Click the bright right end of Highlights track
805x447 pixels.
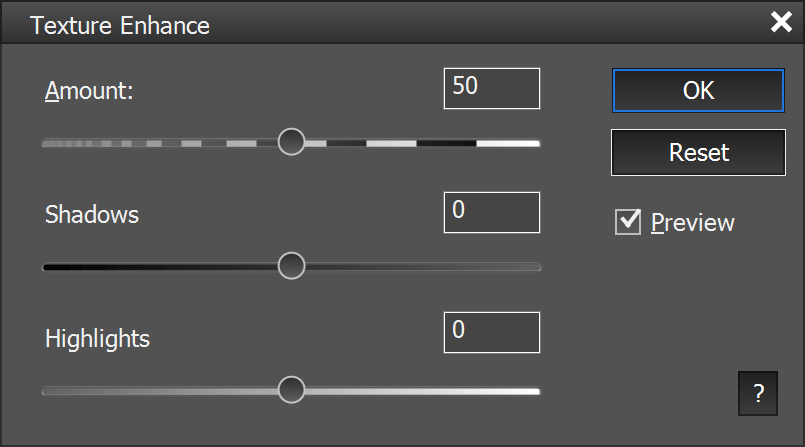click(x=525, y=391)
